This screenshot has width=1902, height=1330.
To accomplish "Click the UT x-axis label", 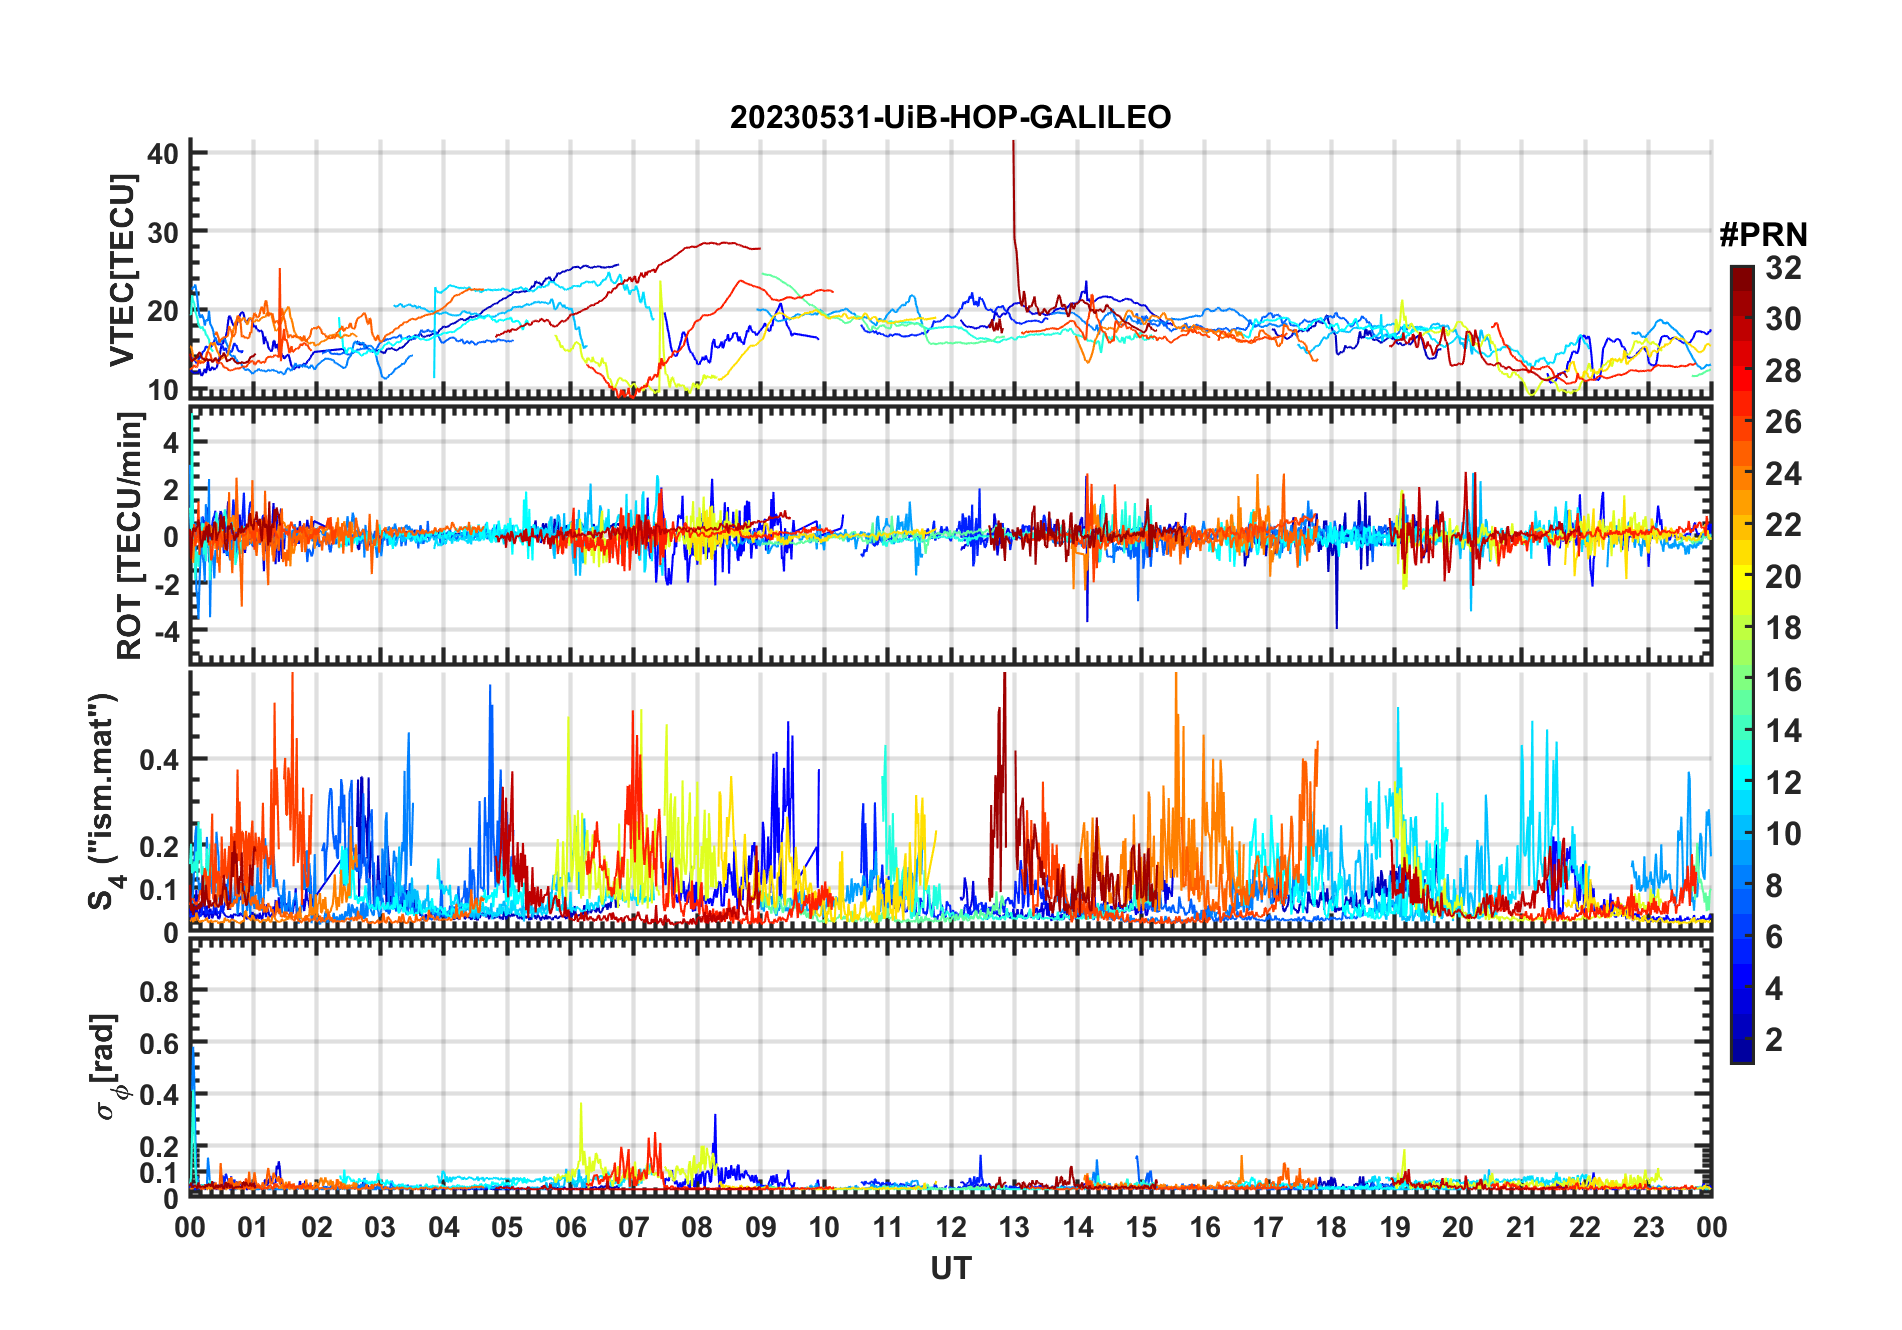I will (x=951, y=1268).
